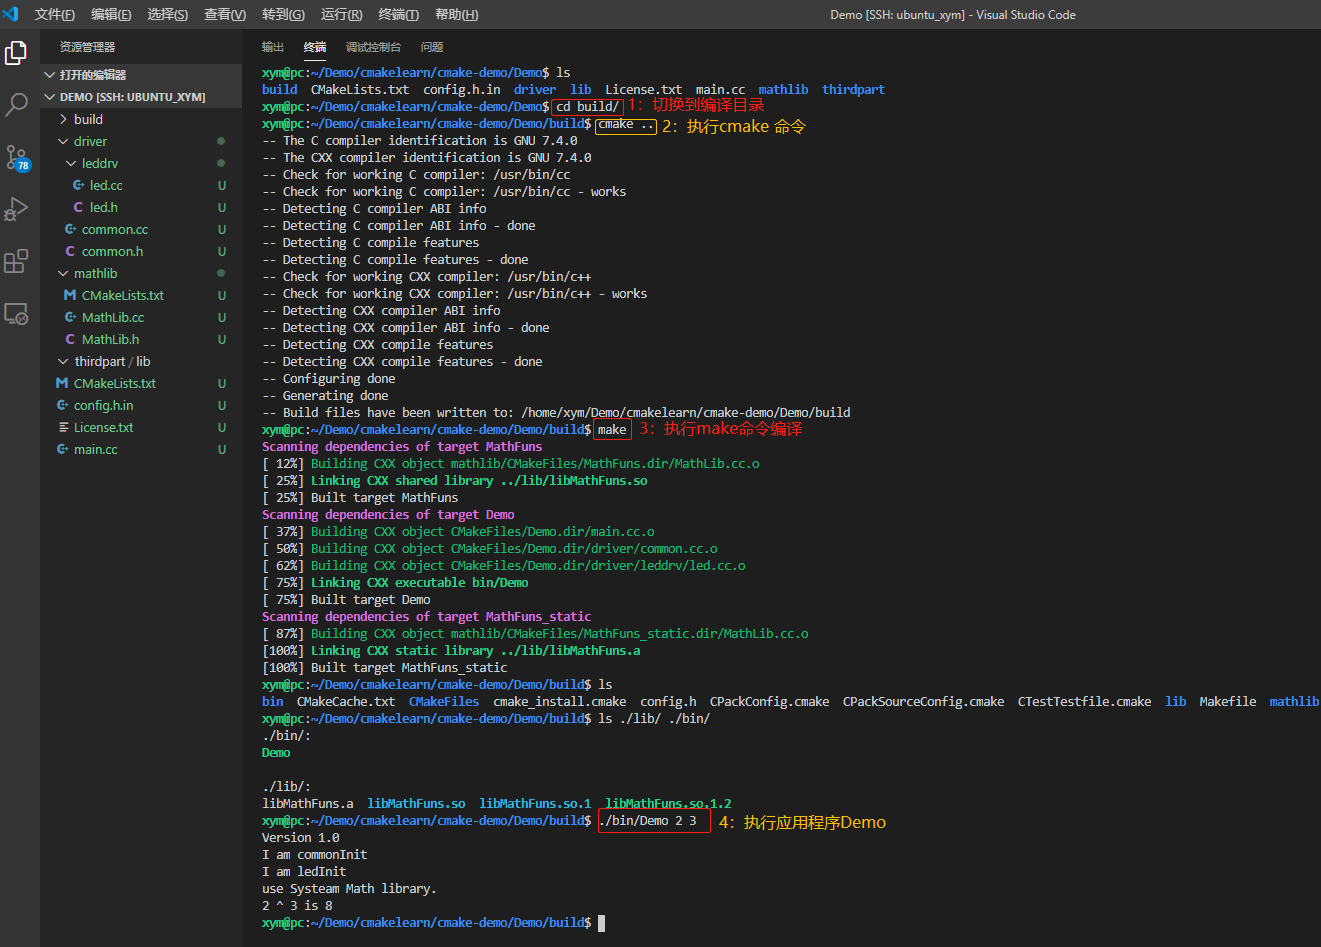Open the Extensions view

[16, 261]
